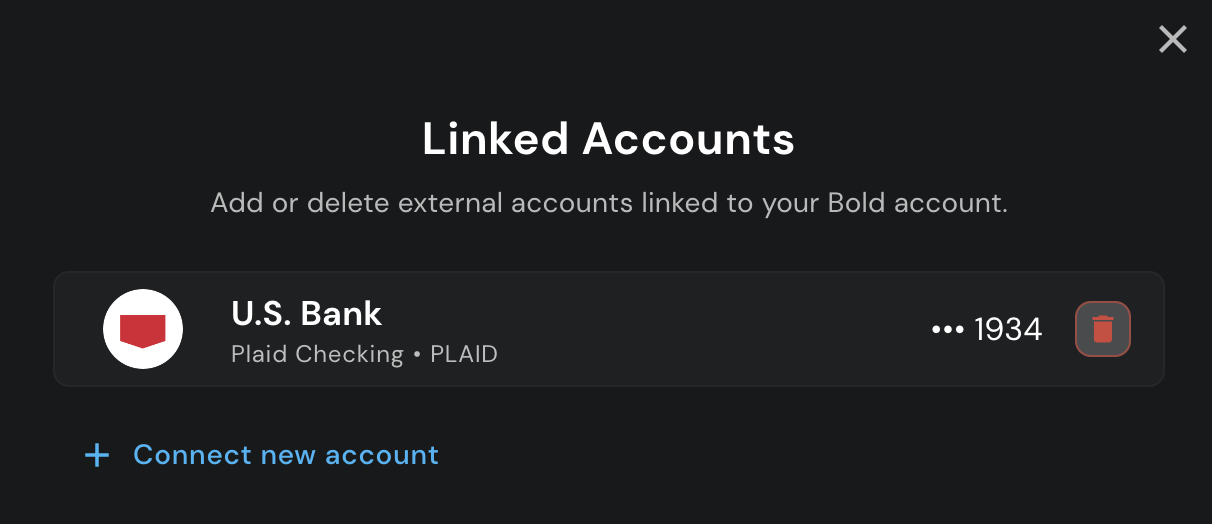
Task: Click the plus icon beside Connect new account
Action: click(x=97, y=456)
